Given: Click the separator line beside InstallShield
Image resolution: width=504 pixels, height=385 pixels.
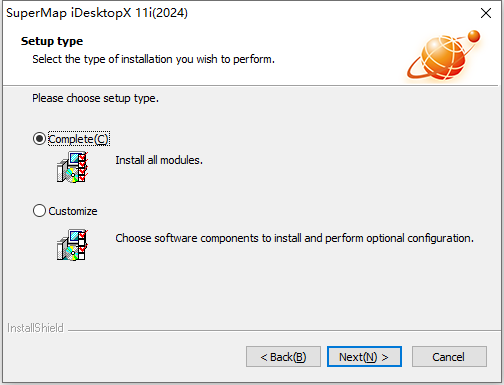Looking at the screenshot, I should point(284,331).
